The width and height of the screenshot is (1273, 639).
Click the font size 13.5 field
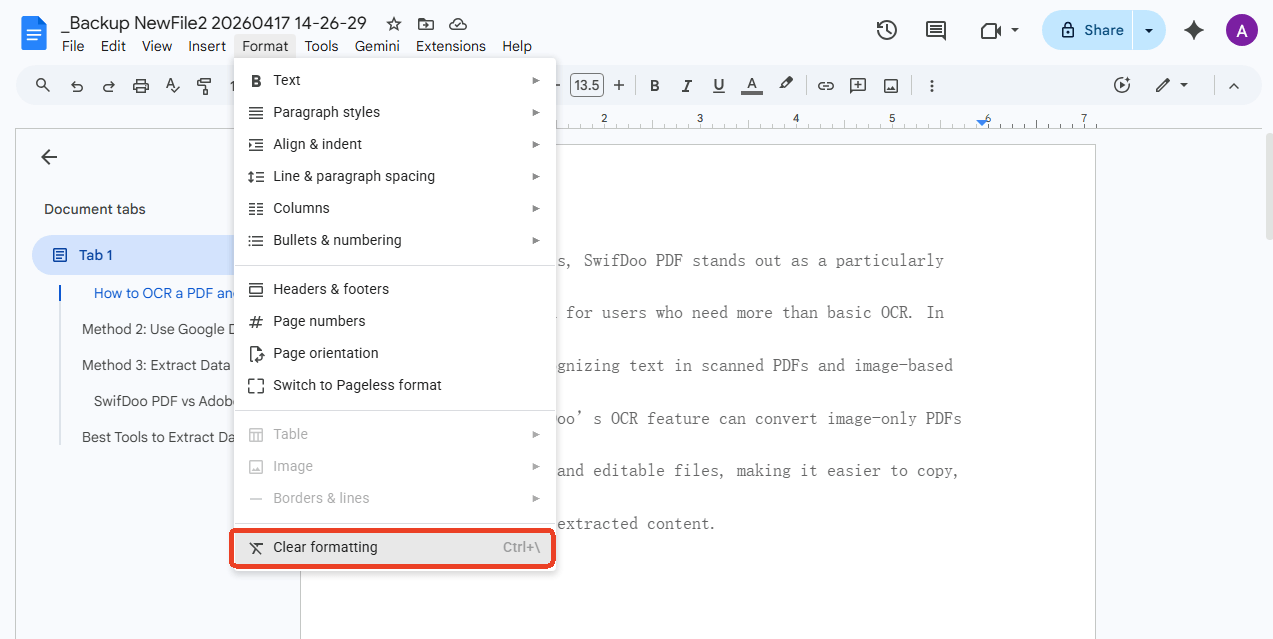click(587, 86)
